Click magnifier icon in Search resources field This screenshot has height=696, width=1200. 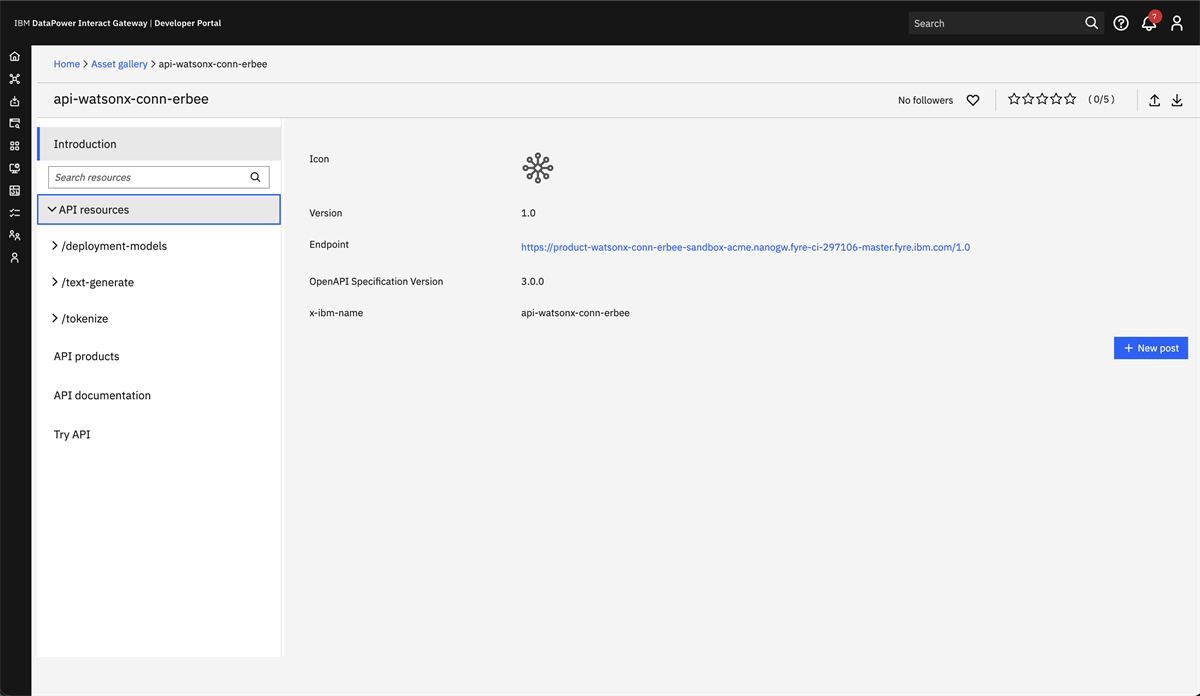(255, 177)
